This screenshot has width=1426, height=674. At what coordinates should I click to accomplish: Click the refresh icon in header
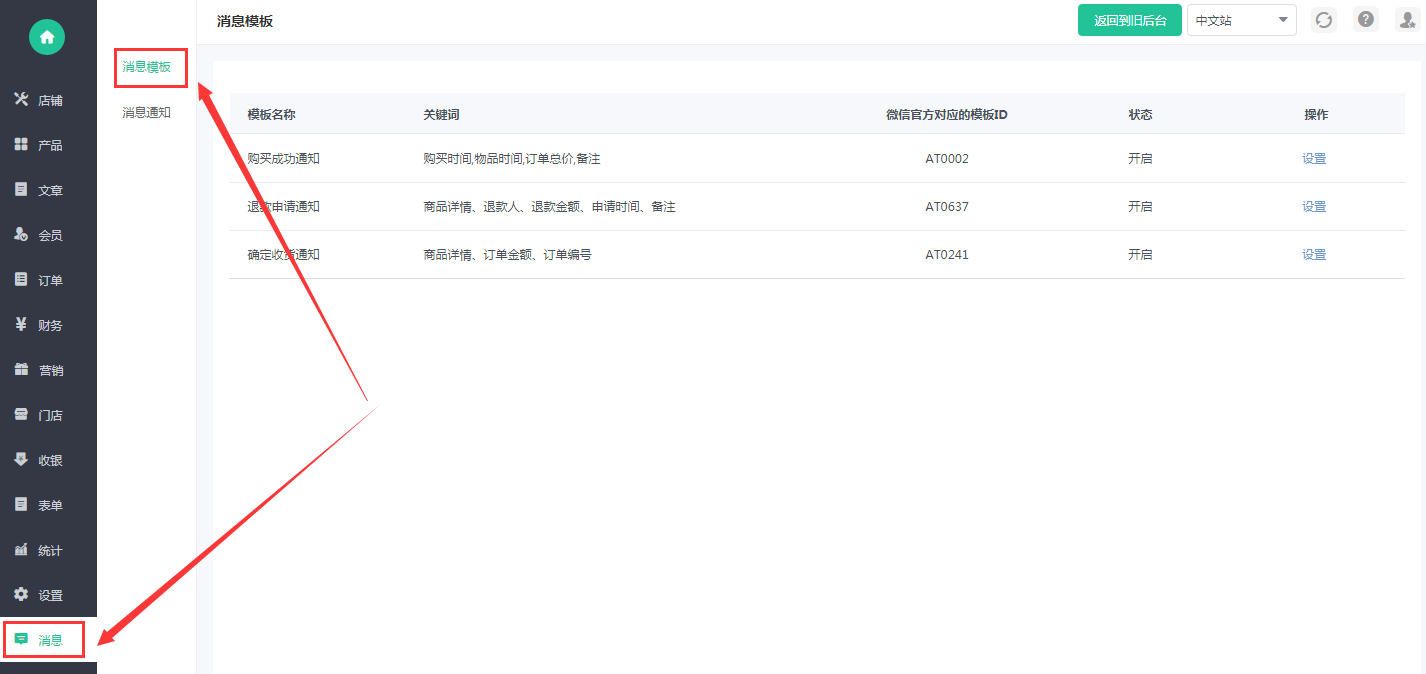click(1324, 20)
